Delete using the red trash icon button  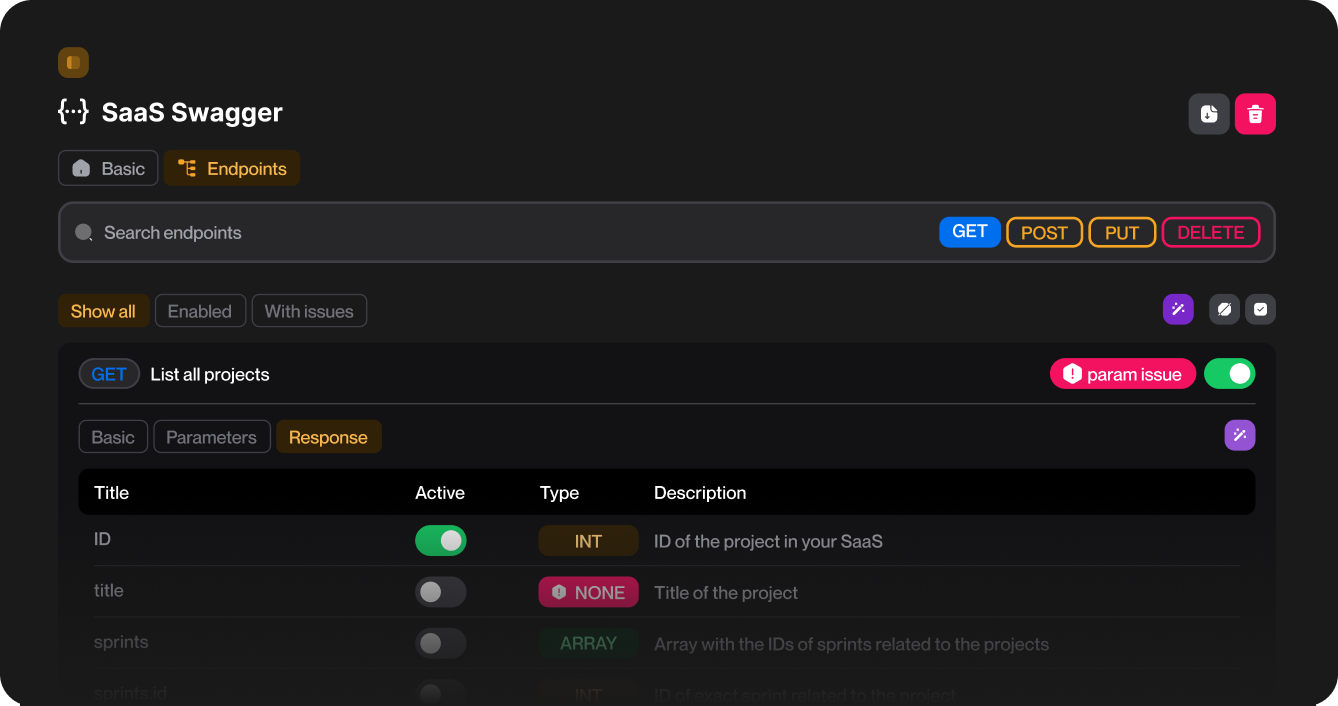pyautogui.click(x=1255, y=114)
